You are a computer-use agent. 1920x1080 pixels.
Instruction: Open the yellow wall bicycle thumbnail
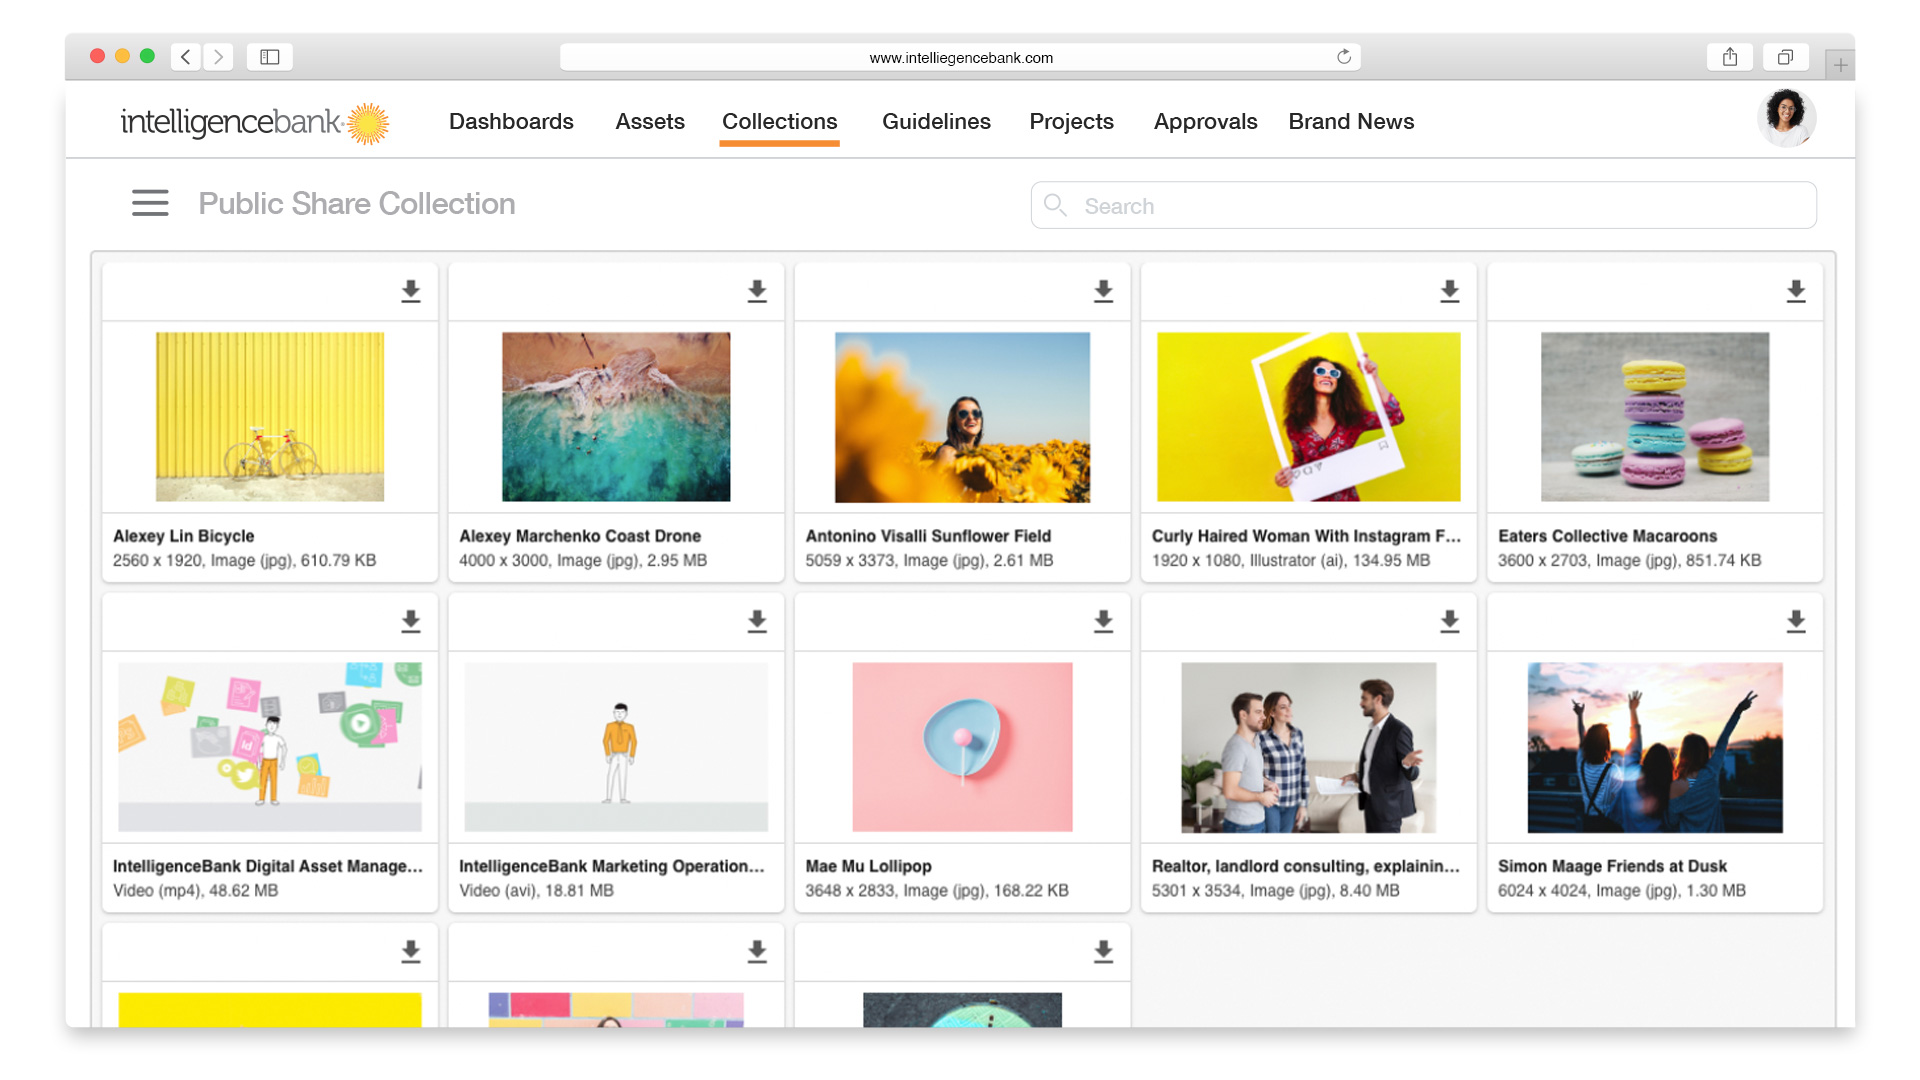pos(270,417)
